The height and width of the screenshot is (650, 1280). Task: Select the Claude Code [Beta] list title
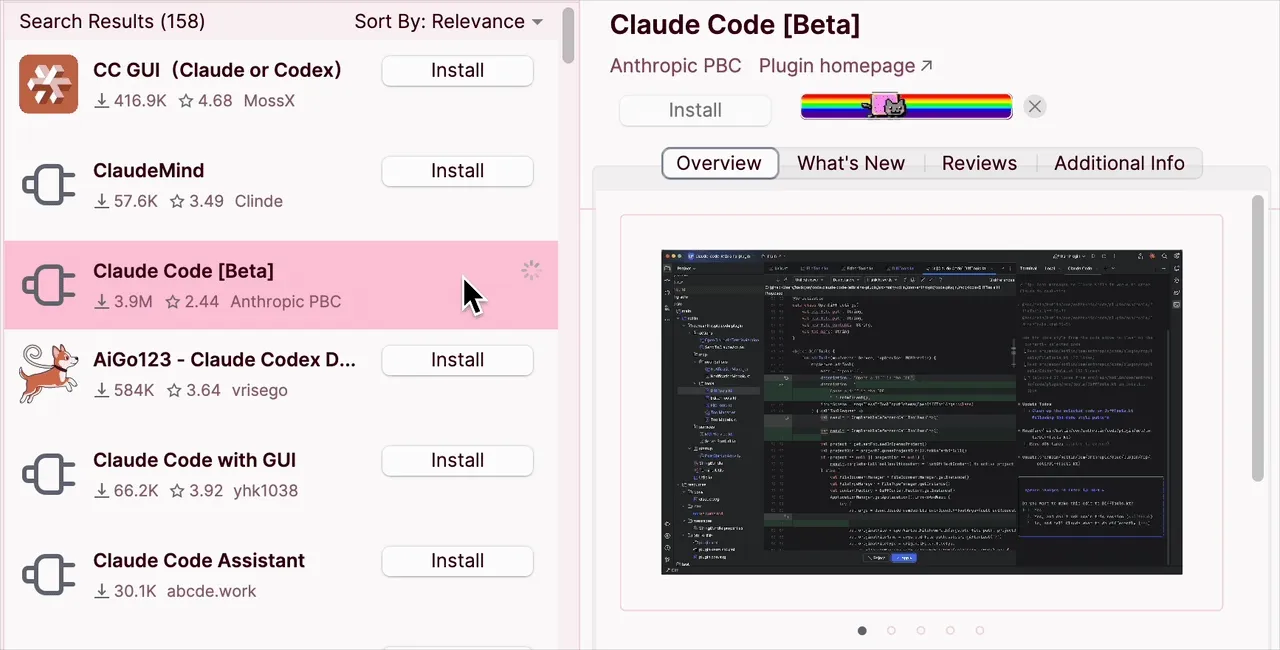pos(183,271)
